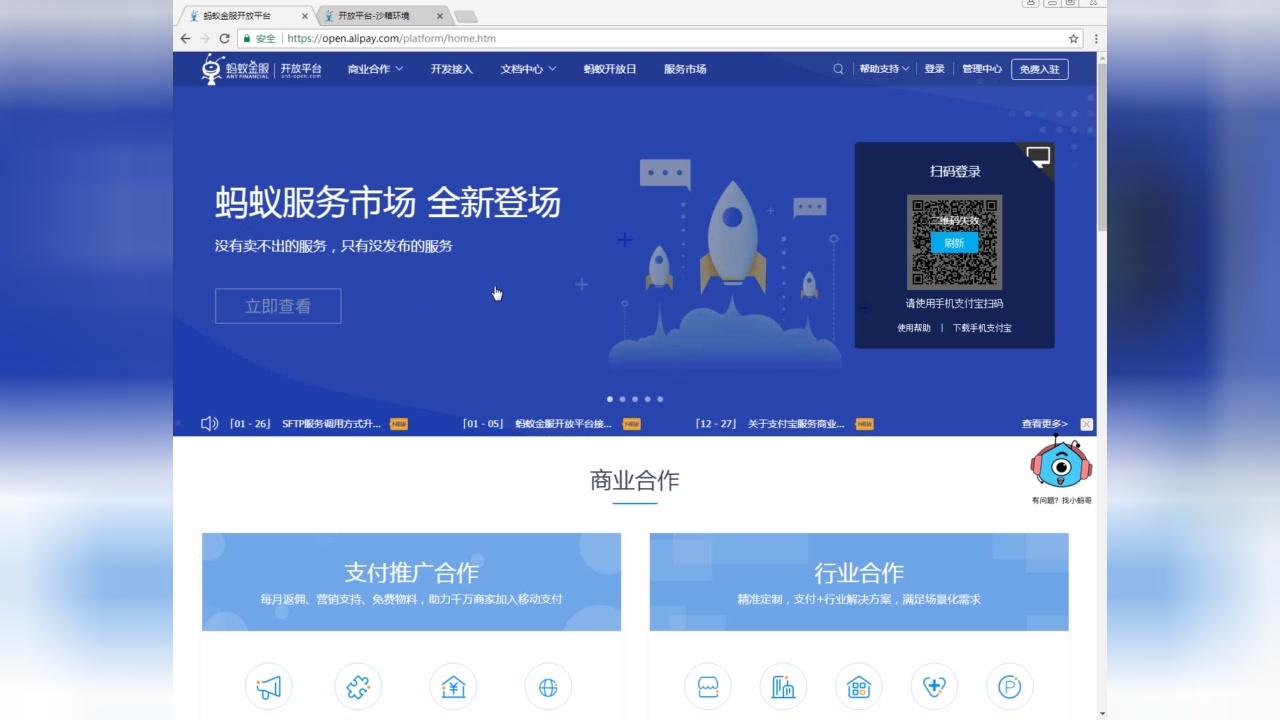Click the 使用帮助 link below QR code
Image resolution: width=1280 pixels, height=720 pixels.
pos(913,328)
